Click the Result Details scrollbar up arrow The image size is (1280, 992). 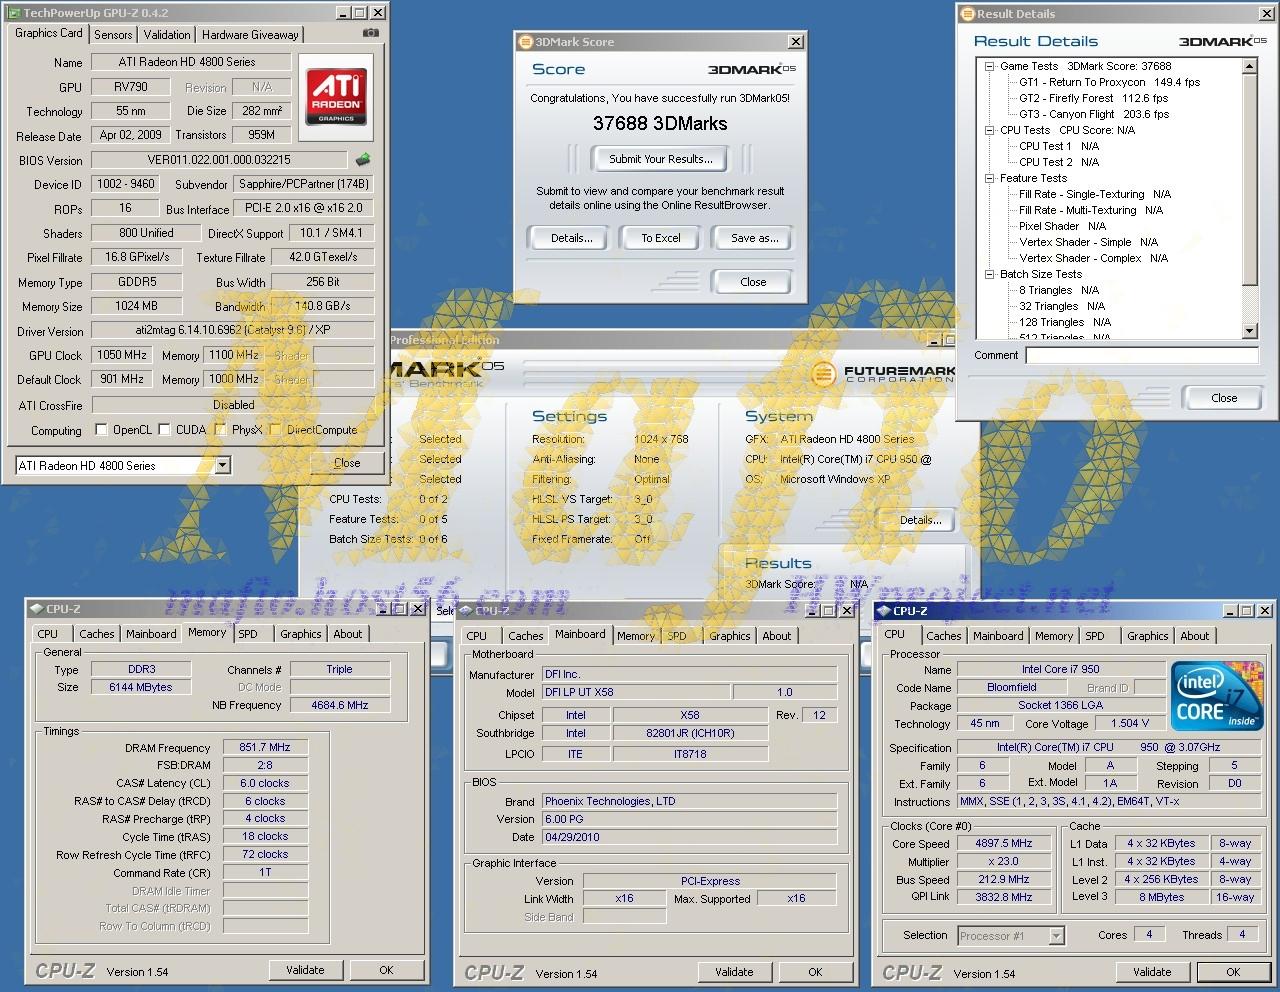coord(1249,66)
